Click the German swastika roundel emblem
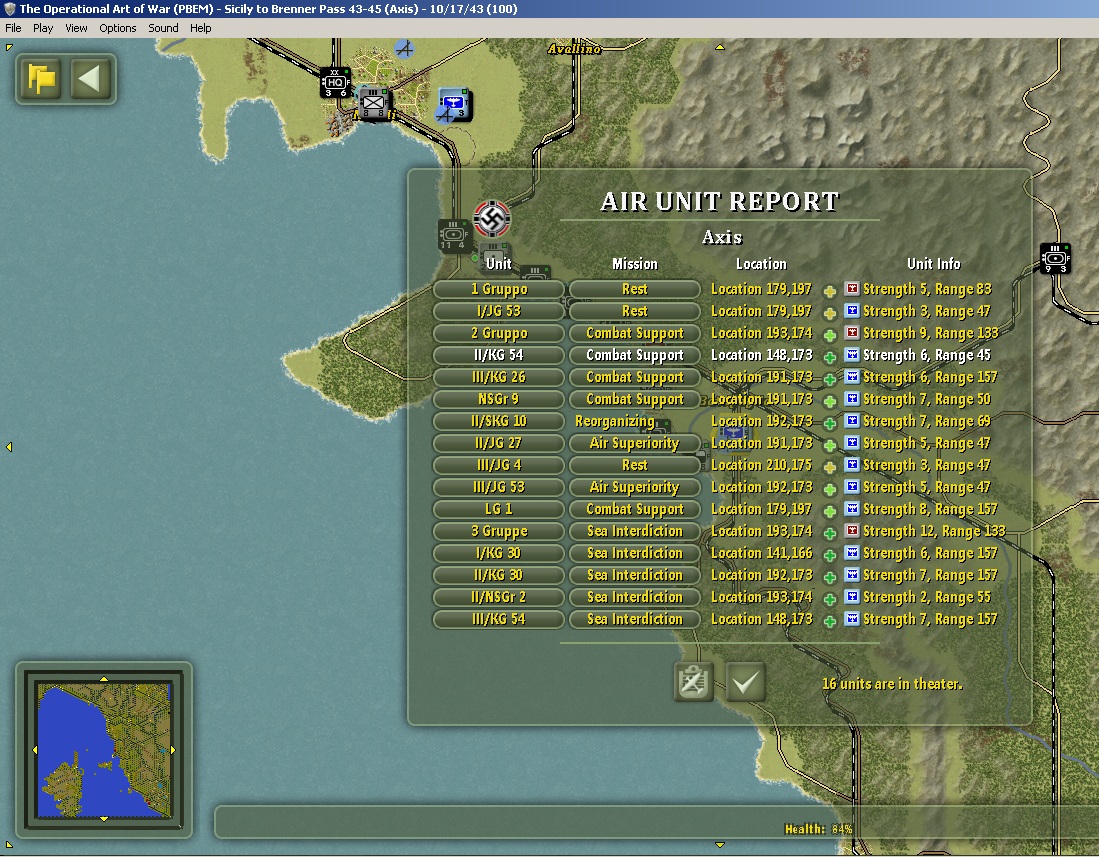 tap(491, 219)
